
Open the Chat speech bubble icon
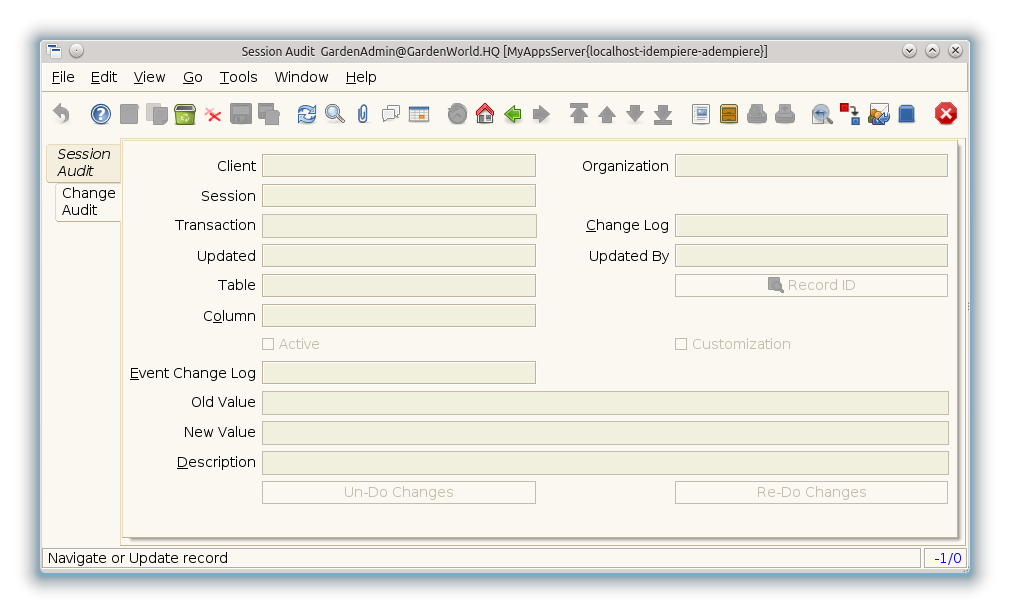tap(391, 114)
